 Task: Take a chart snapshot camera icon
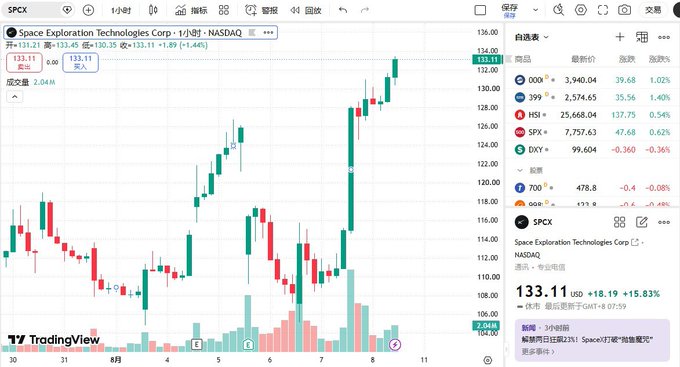pos(624,10)
